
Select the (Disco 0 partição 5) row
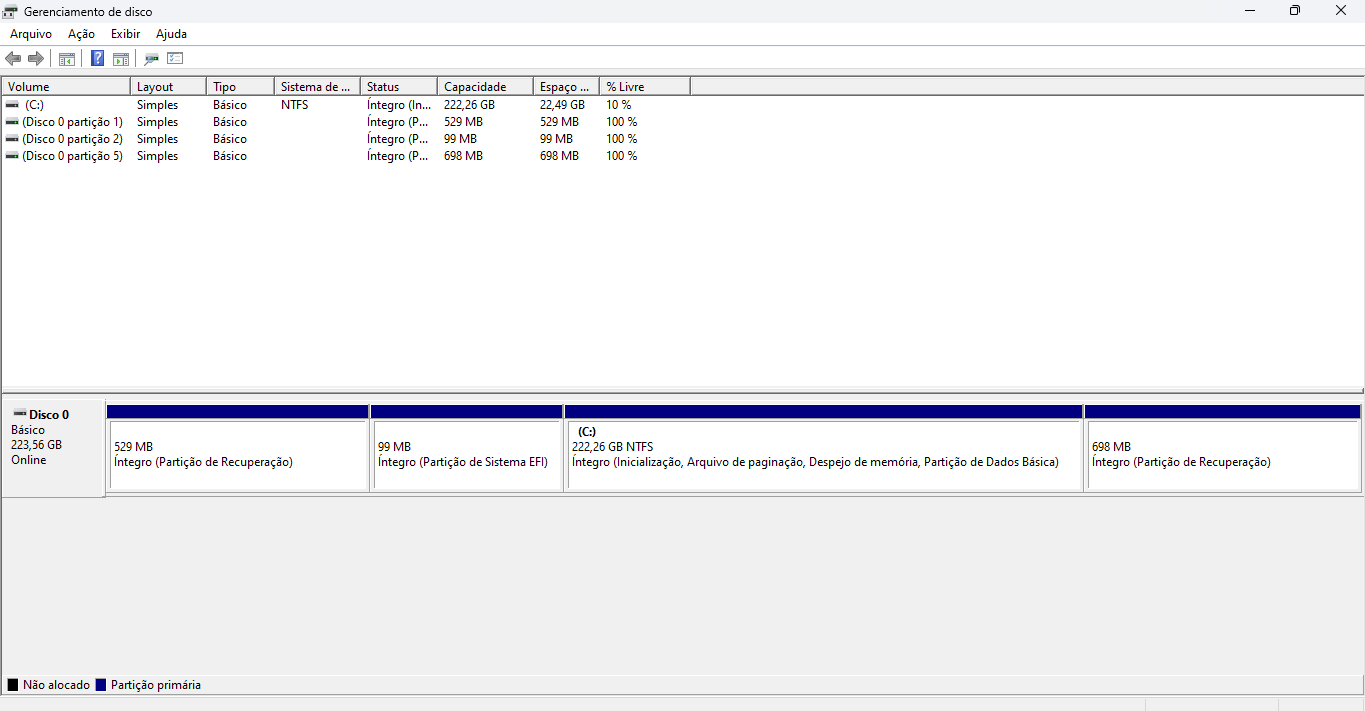346,156
